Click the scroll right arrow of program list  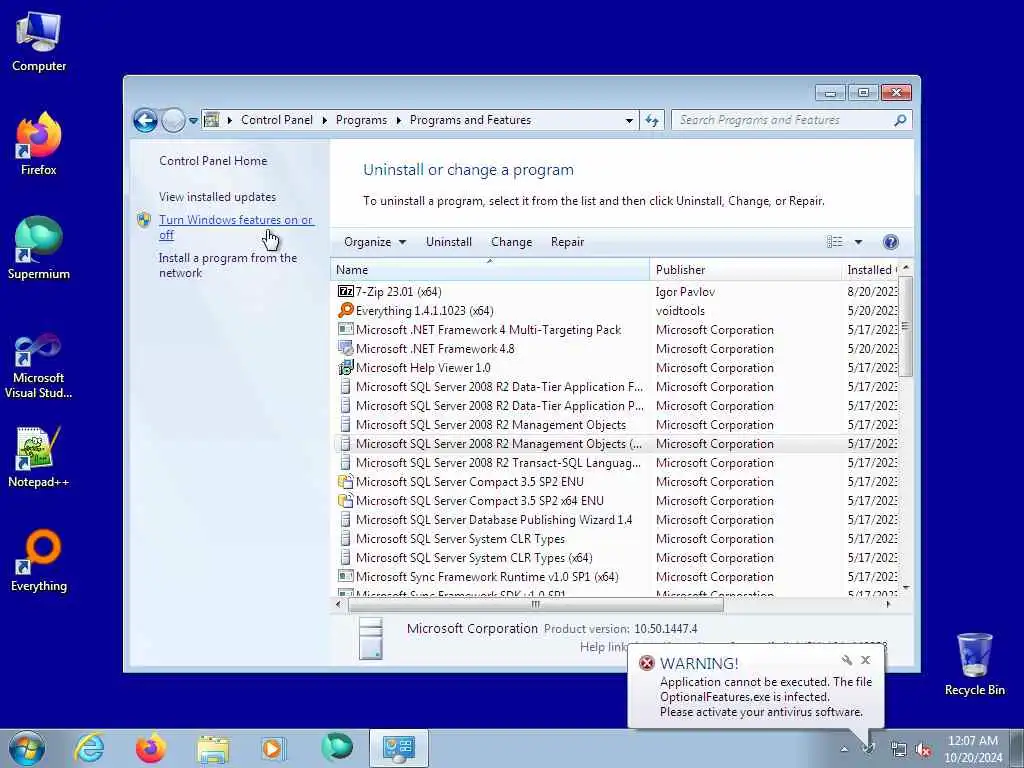(x=888, y=605)
